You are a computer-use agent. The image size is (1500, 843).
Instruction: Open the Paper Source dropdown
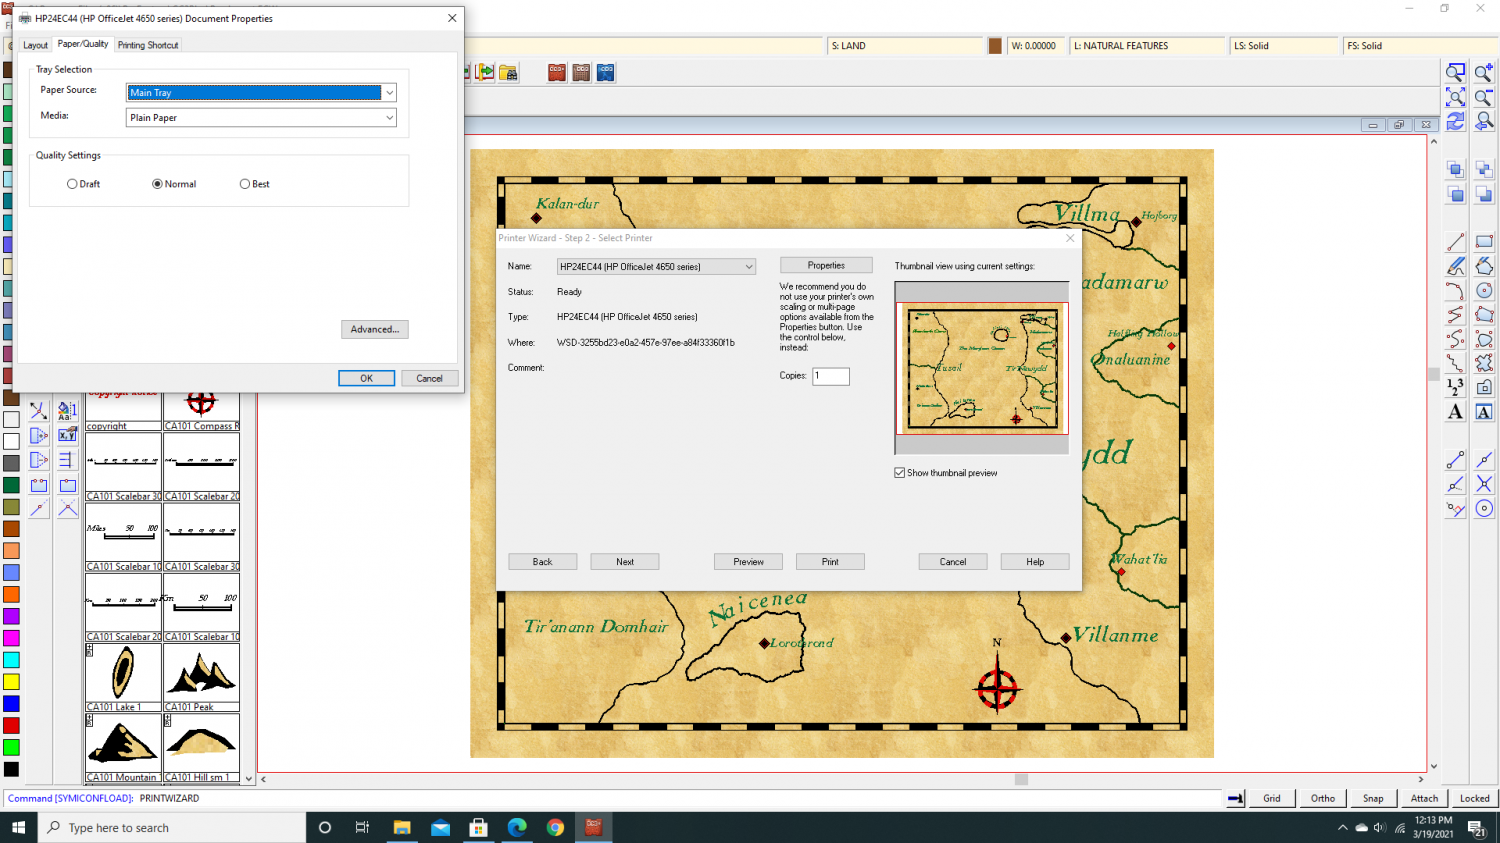coord(261,92)
